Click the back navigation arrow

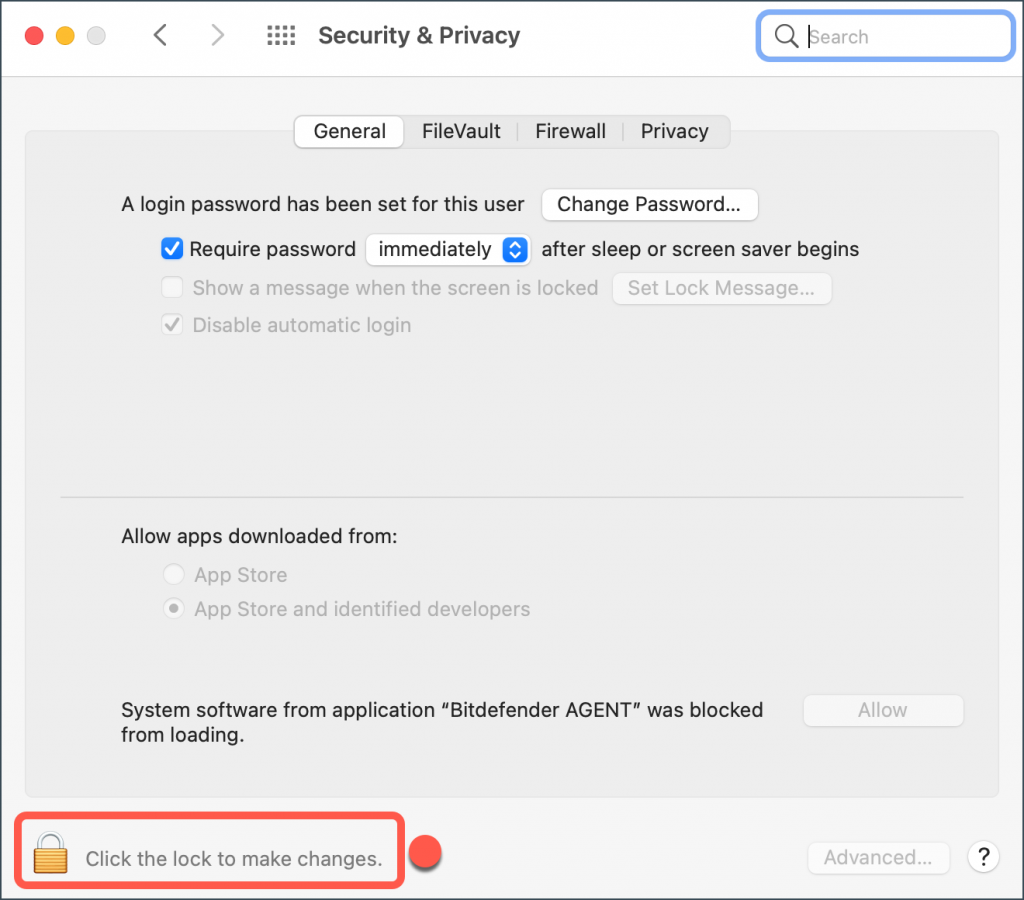coord(160,34)
